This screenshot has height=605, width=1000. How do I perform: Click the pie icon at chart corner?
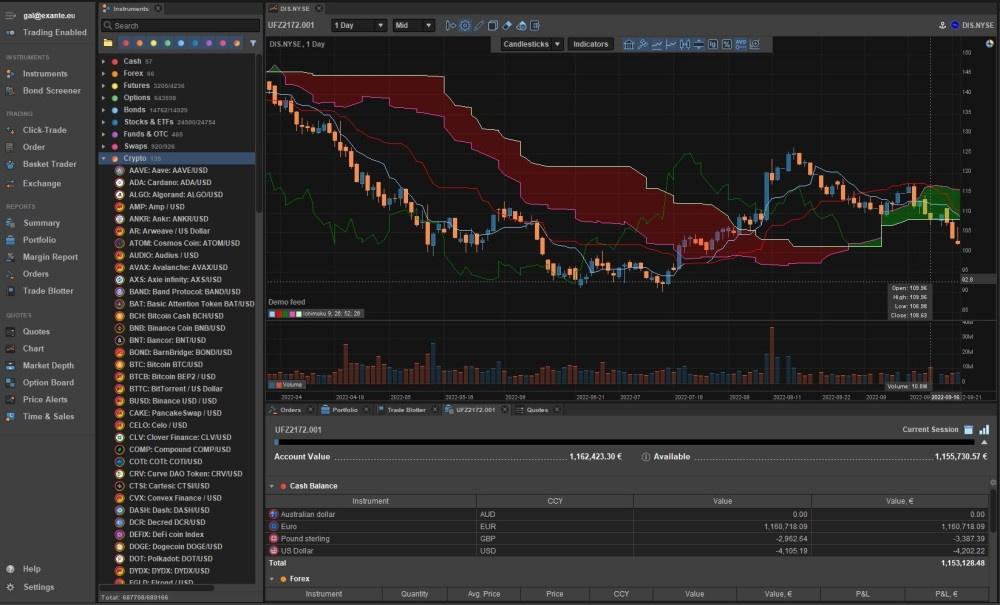click(989, 44)
